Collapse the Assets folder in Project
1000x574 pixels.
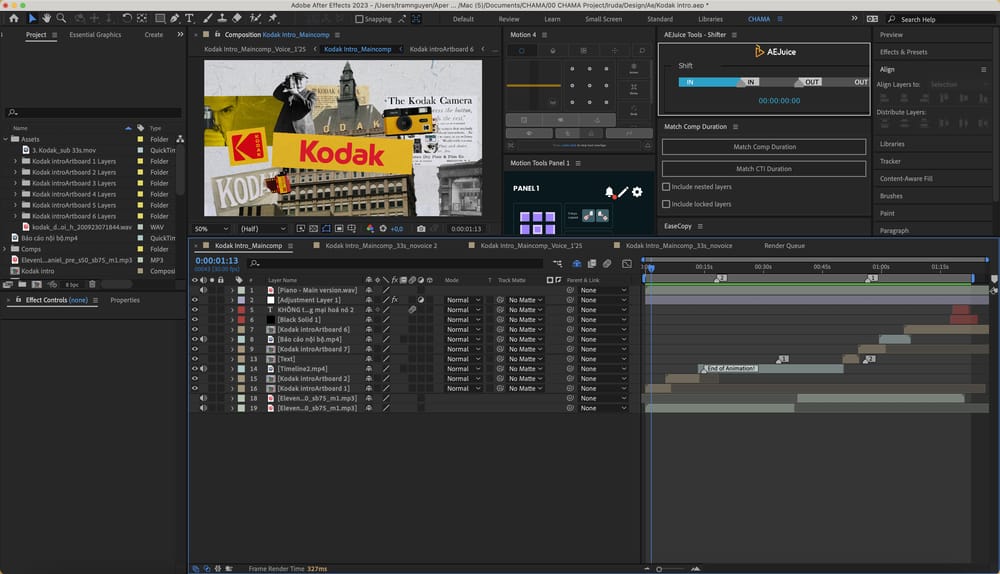pyautogui.click(x=6, y=139)
